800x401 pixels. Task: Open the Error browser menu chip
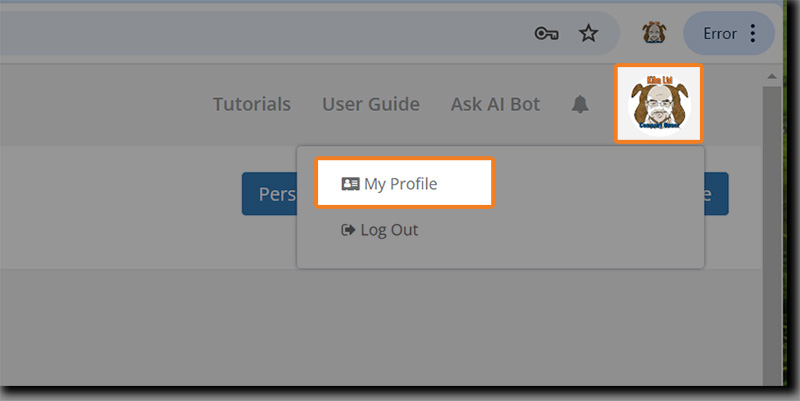pyautogui.click(x=720, y=34)
